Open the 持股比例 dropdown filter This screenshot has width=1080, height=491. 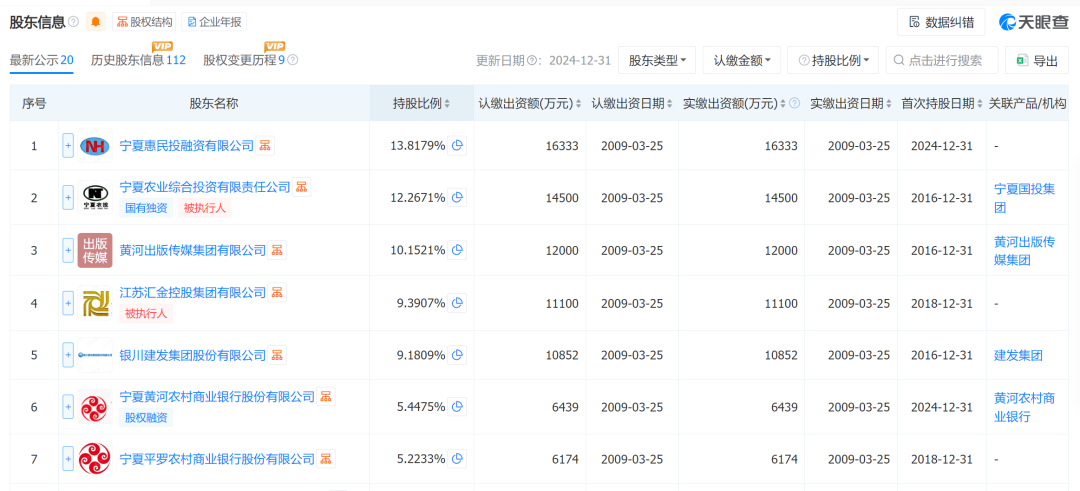833,61
